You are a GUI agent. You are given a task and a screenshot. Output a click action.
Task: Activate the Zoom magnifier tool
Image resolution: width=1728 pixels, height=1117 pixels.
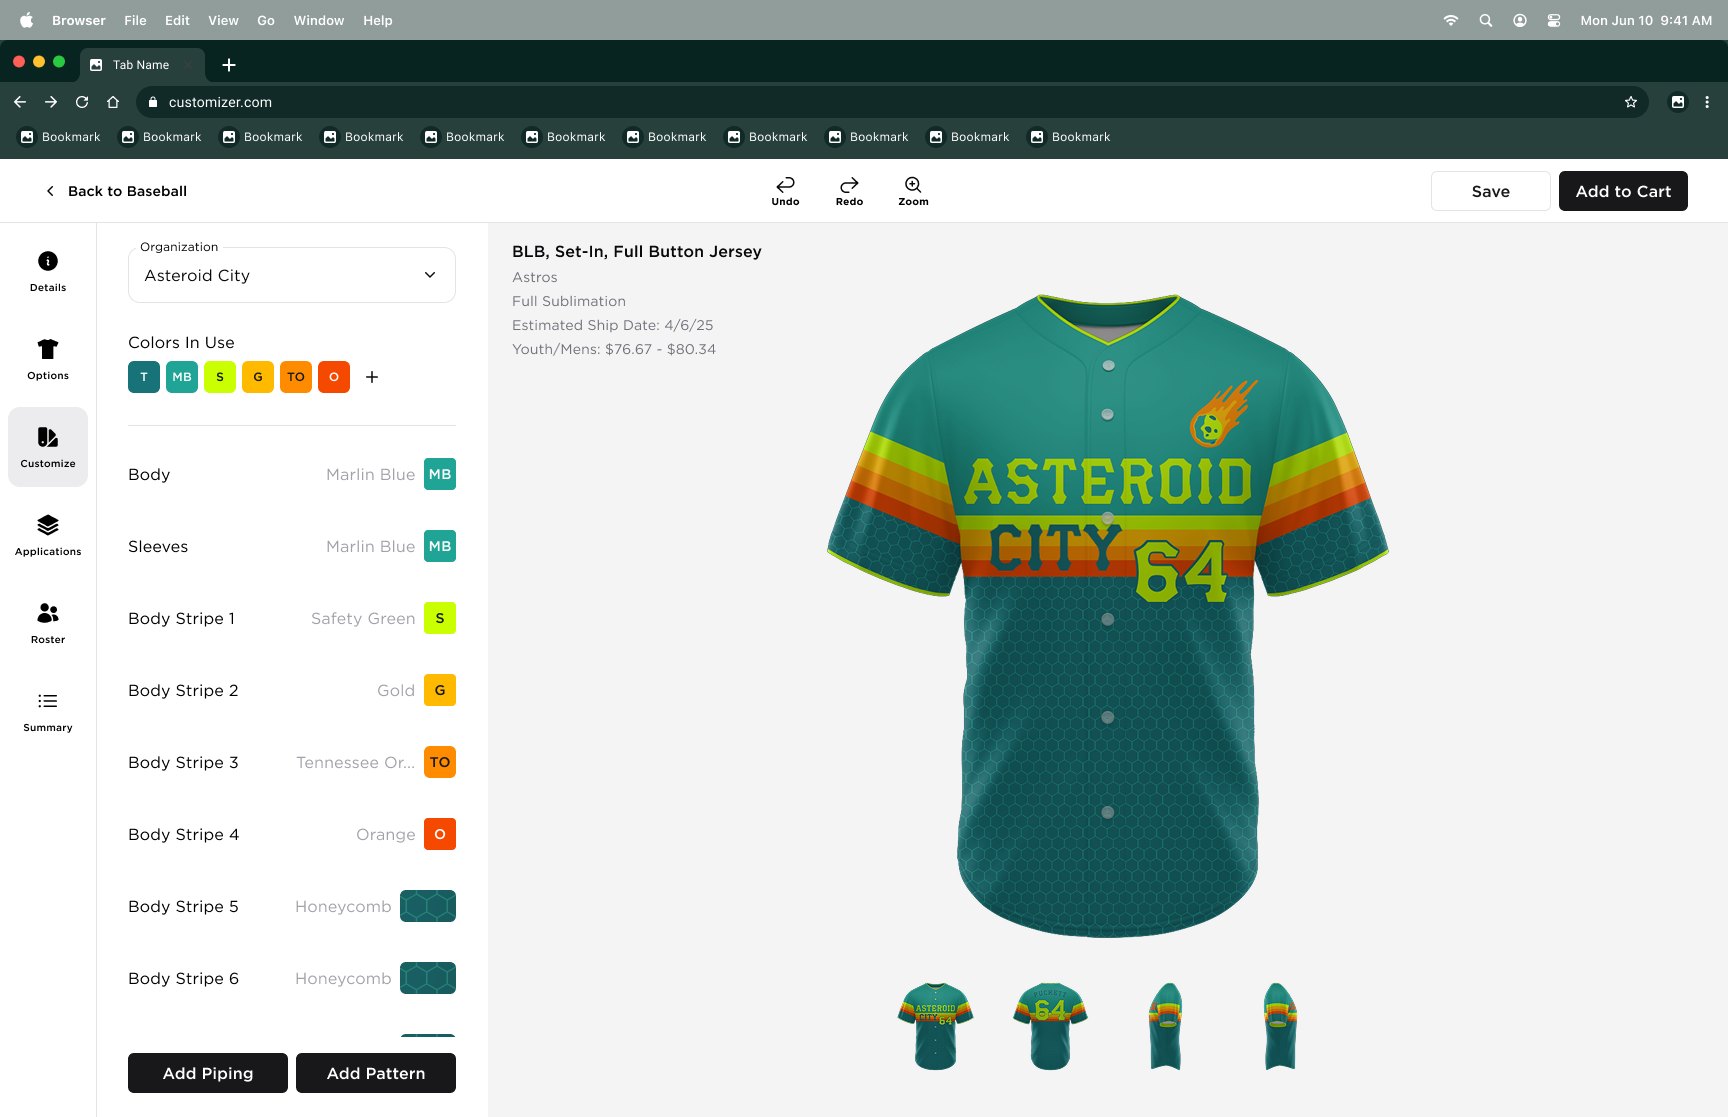coord(913,190)
